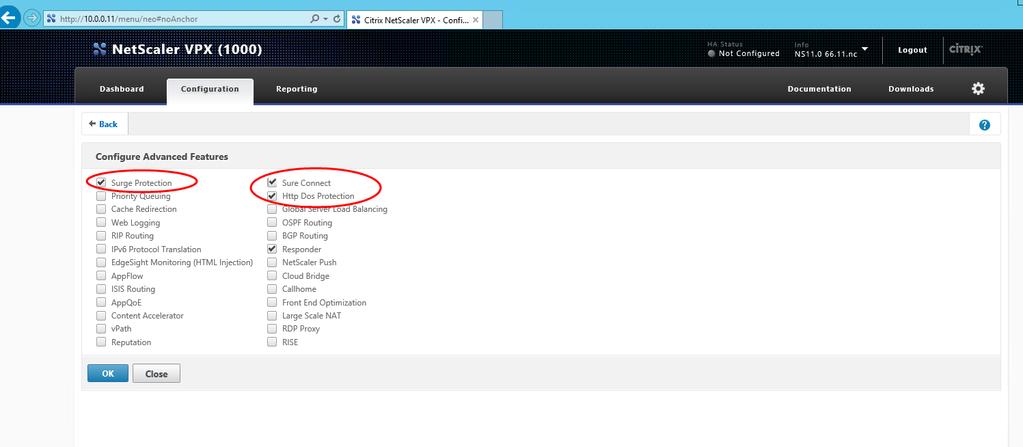Check the AppQoE checkbox
This screenshot has width=1023, height=447.
(x=100, y=302)
